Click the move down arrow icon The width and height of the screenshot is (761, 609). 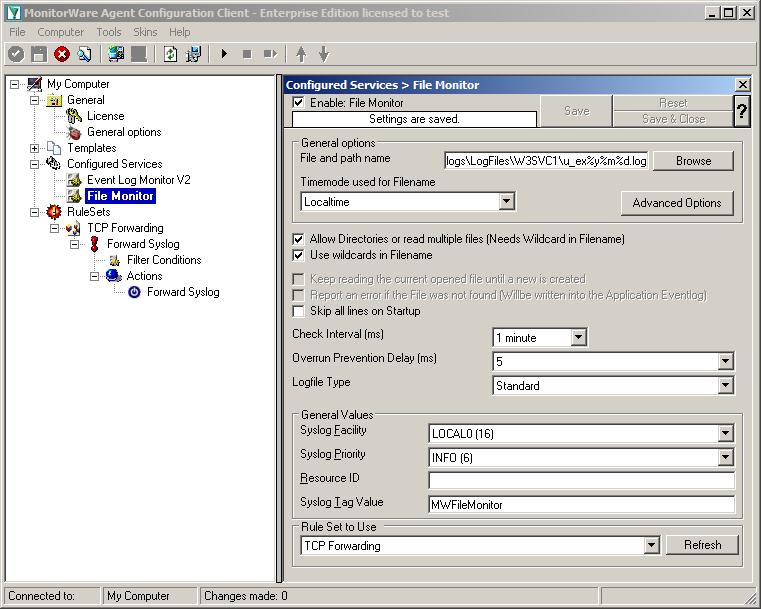pyautogui.click(x=324, y=54)
